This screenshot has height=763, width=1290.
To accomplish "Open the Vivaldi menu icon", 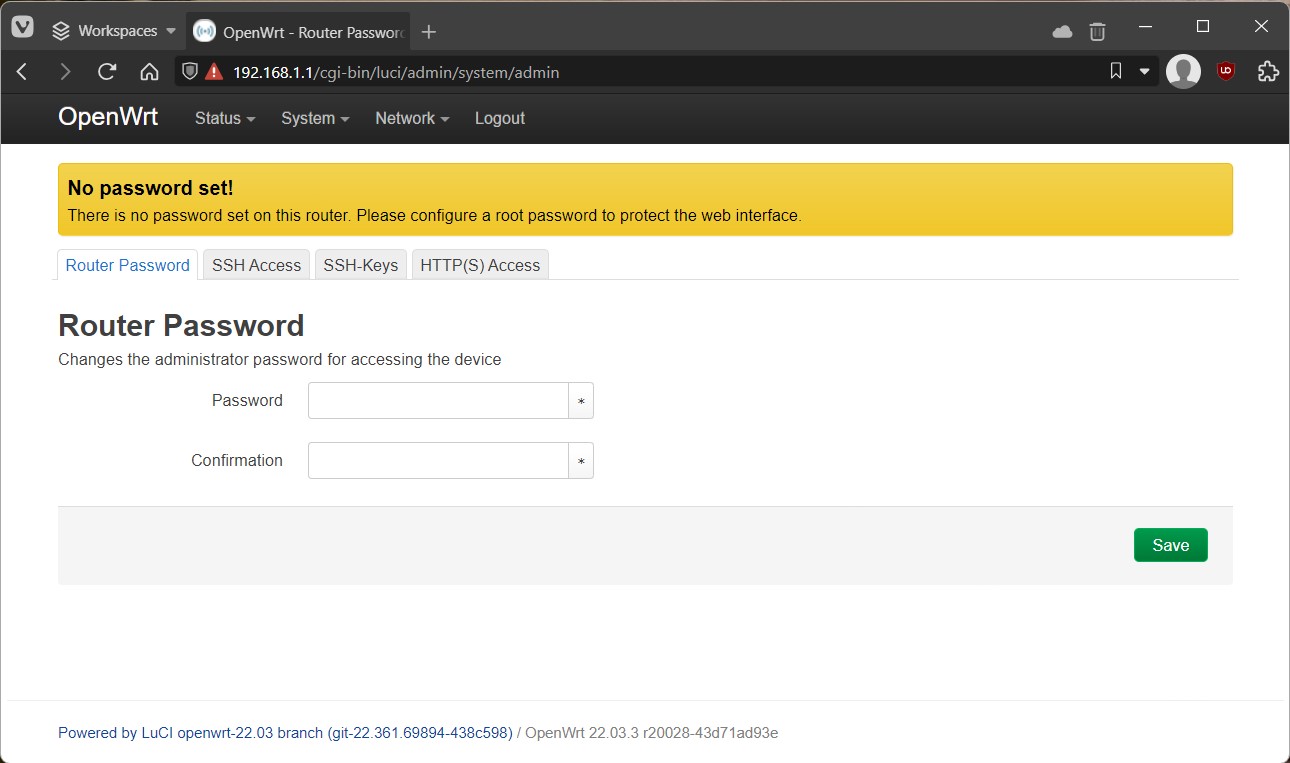I will click(22, 29).
